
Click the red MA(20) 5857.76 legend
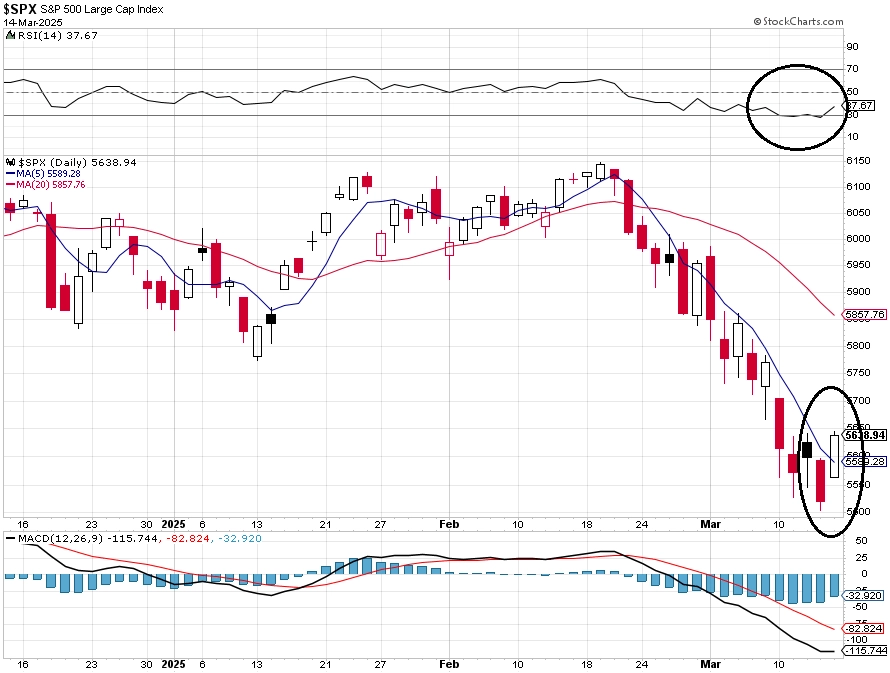[x=45, y=185]
